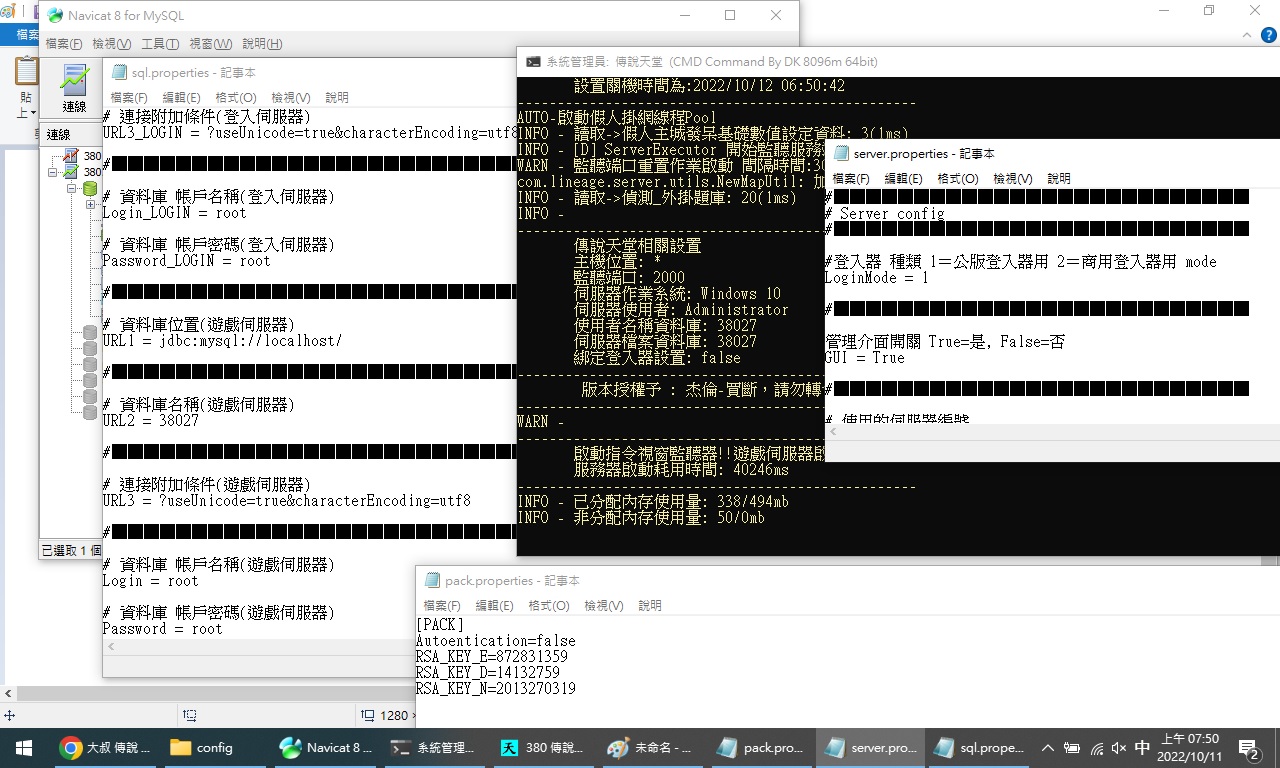Click the Notepad icon in server.properties title bar
The image size is (1280, 768).
841,153
